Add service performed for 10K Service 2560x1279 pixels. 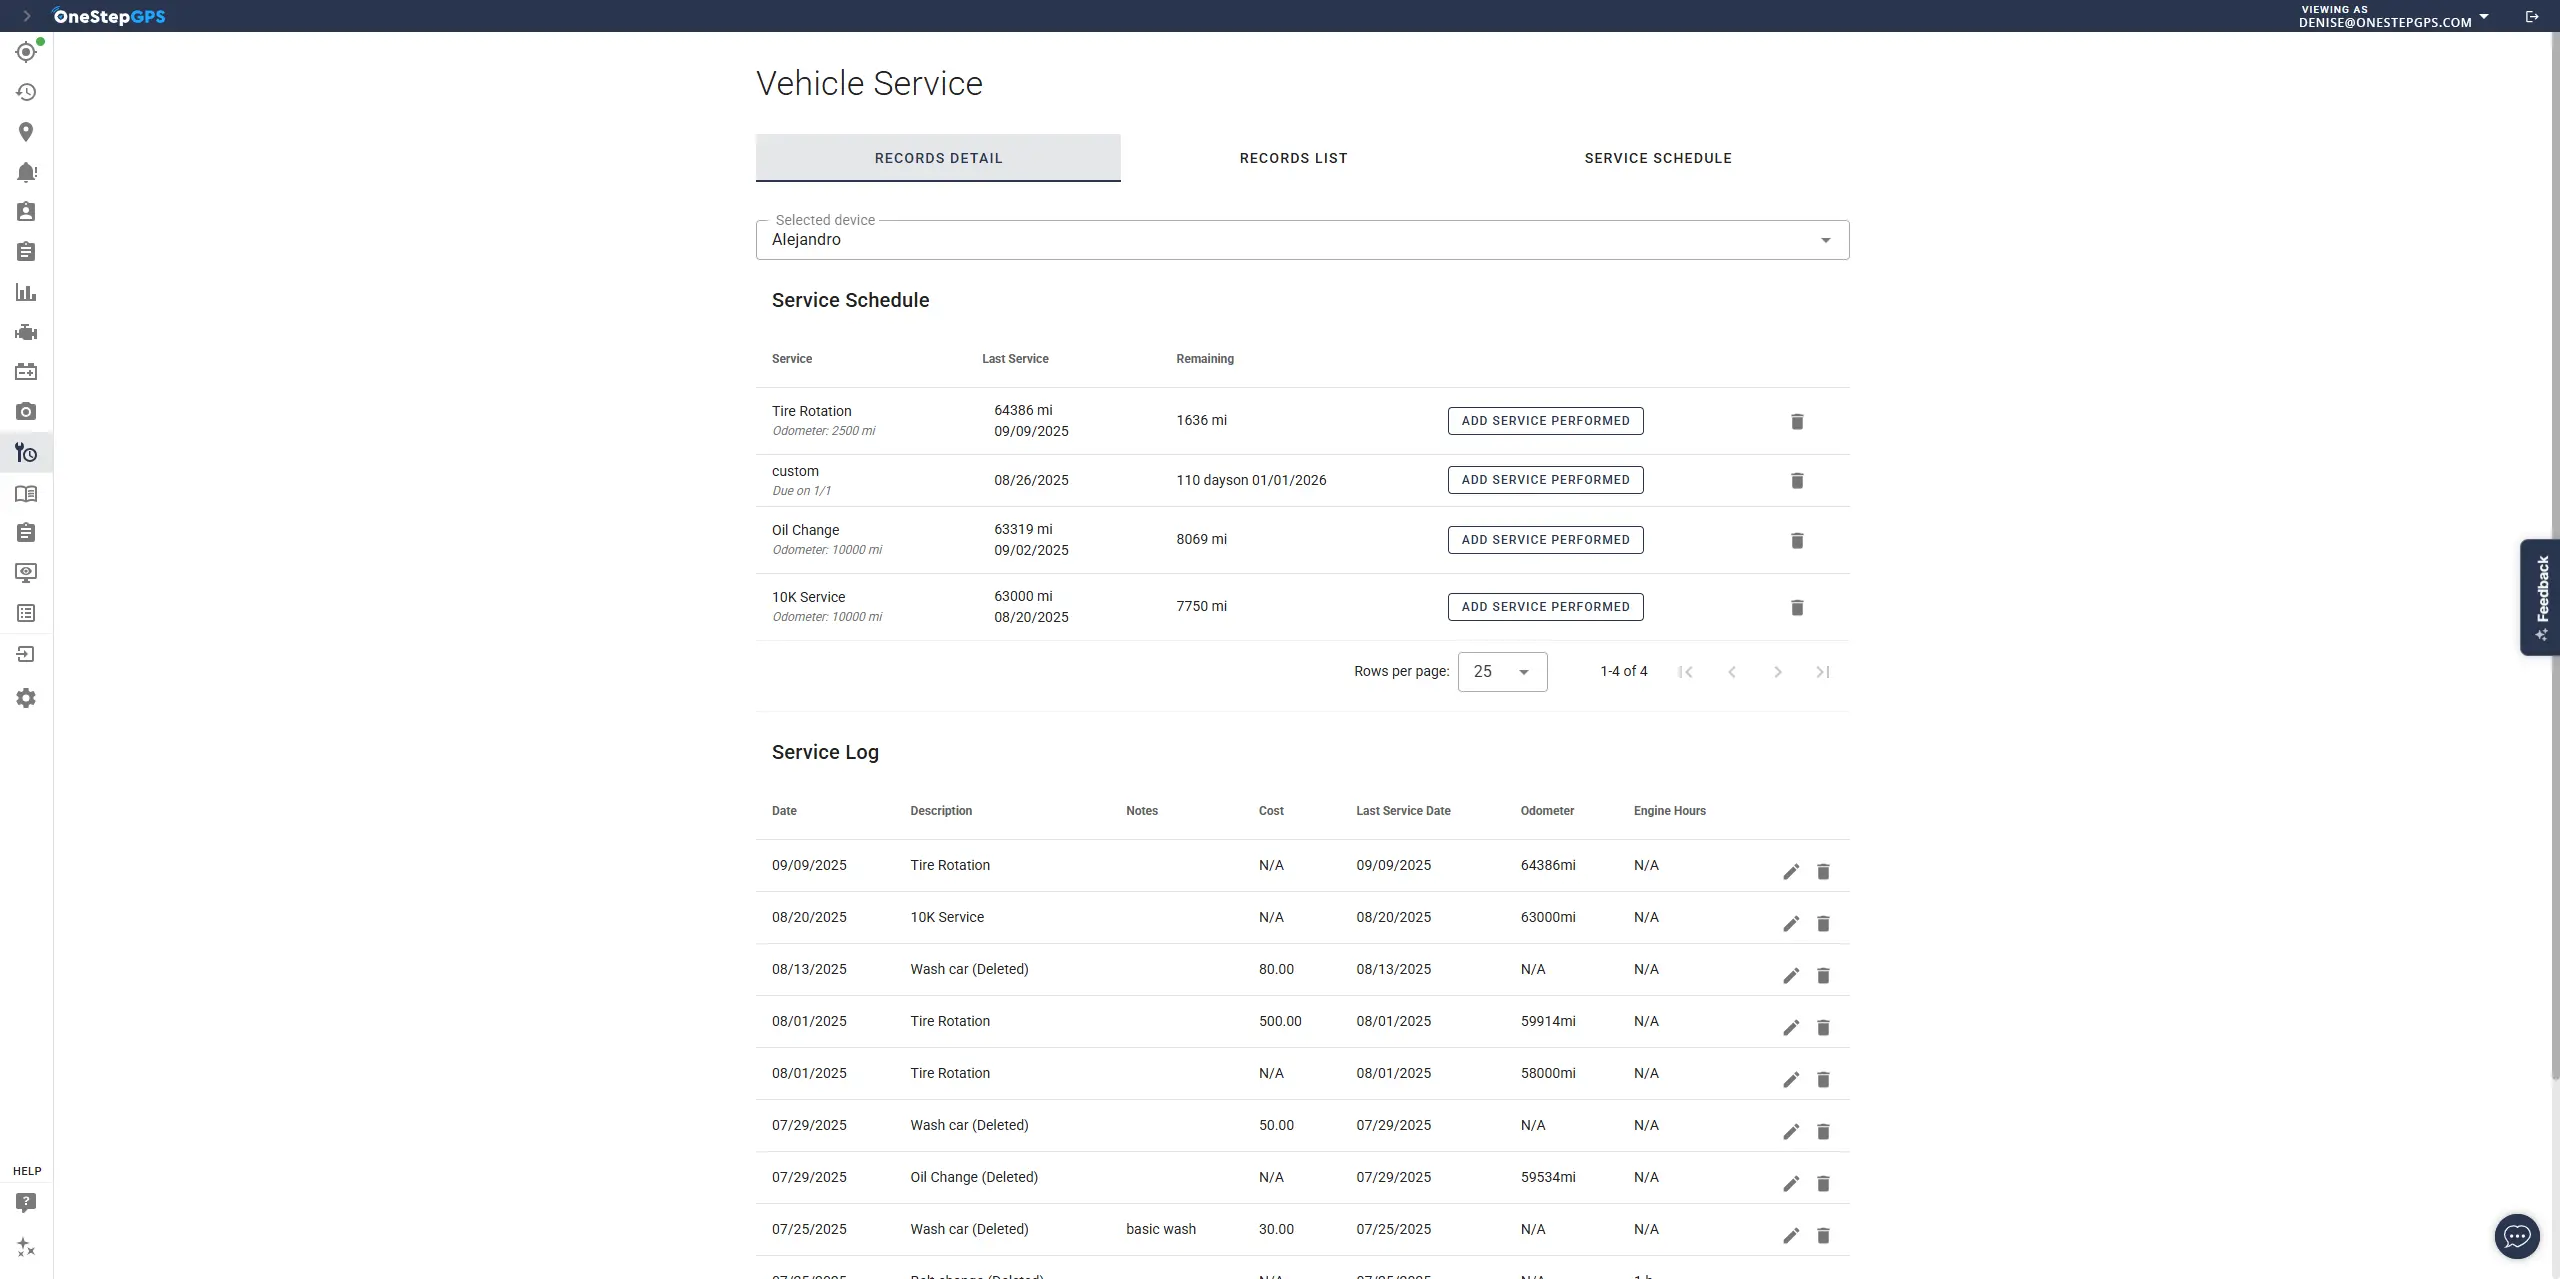click(x=1545, y=607)
